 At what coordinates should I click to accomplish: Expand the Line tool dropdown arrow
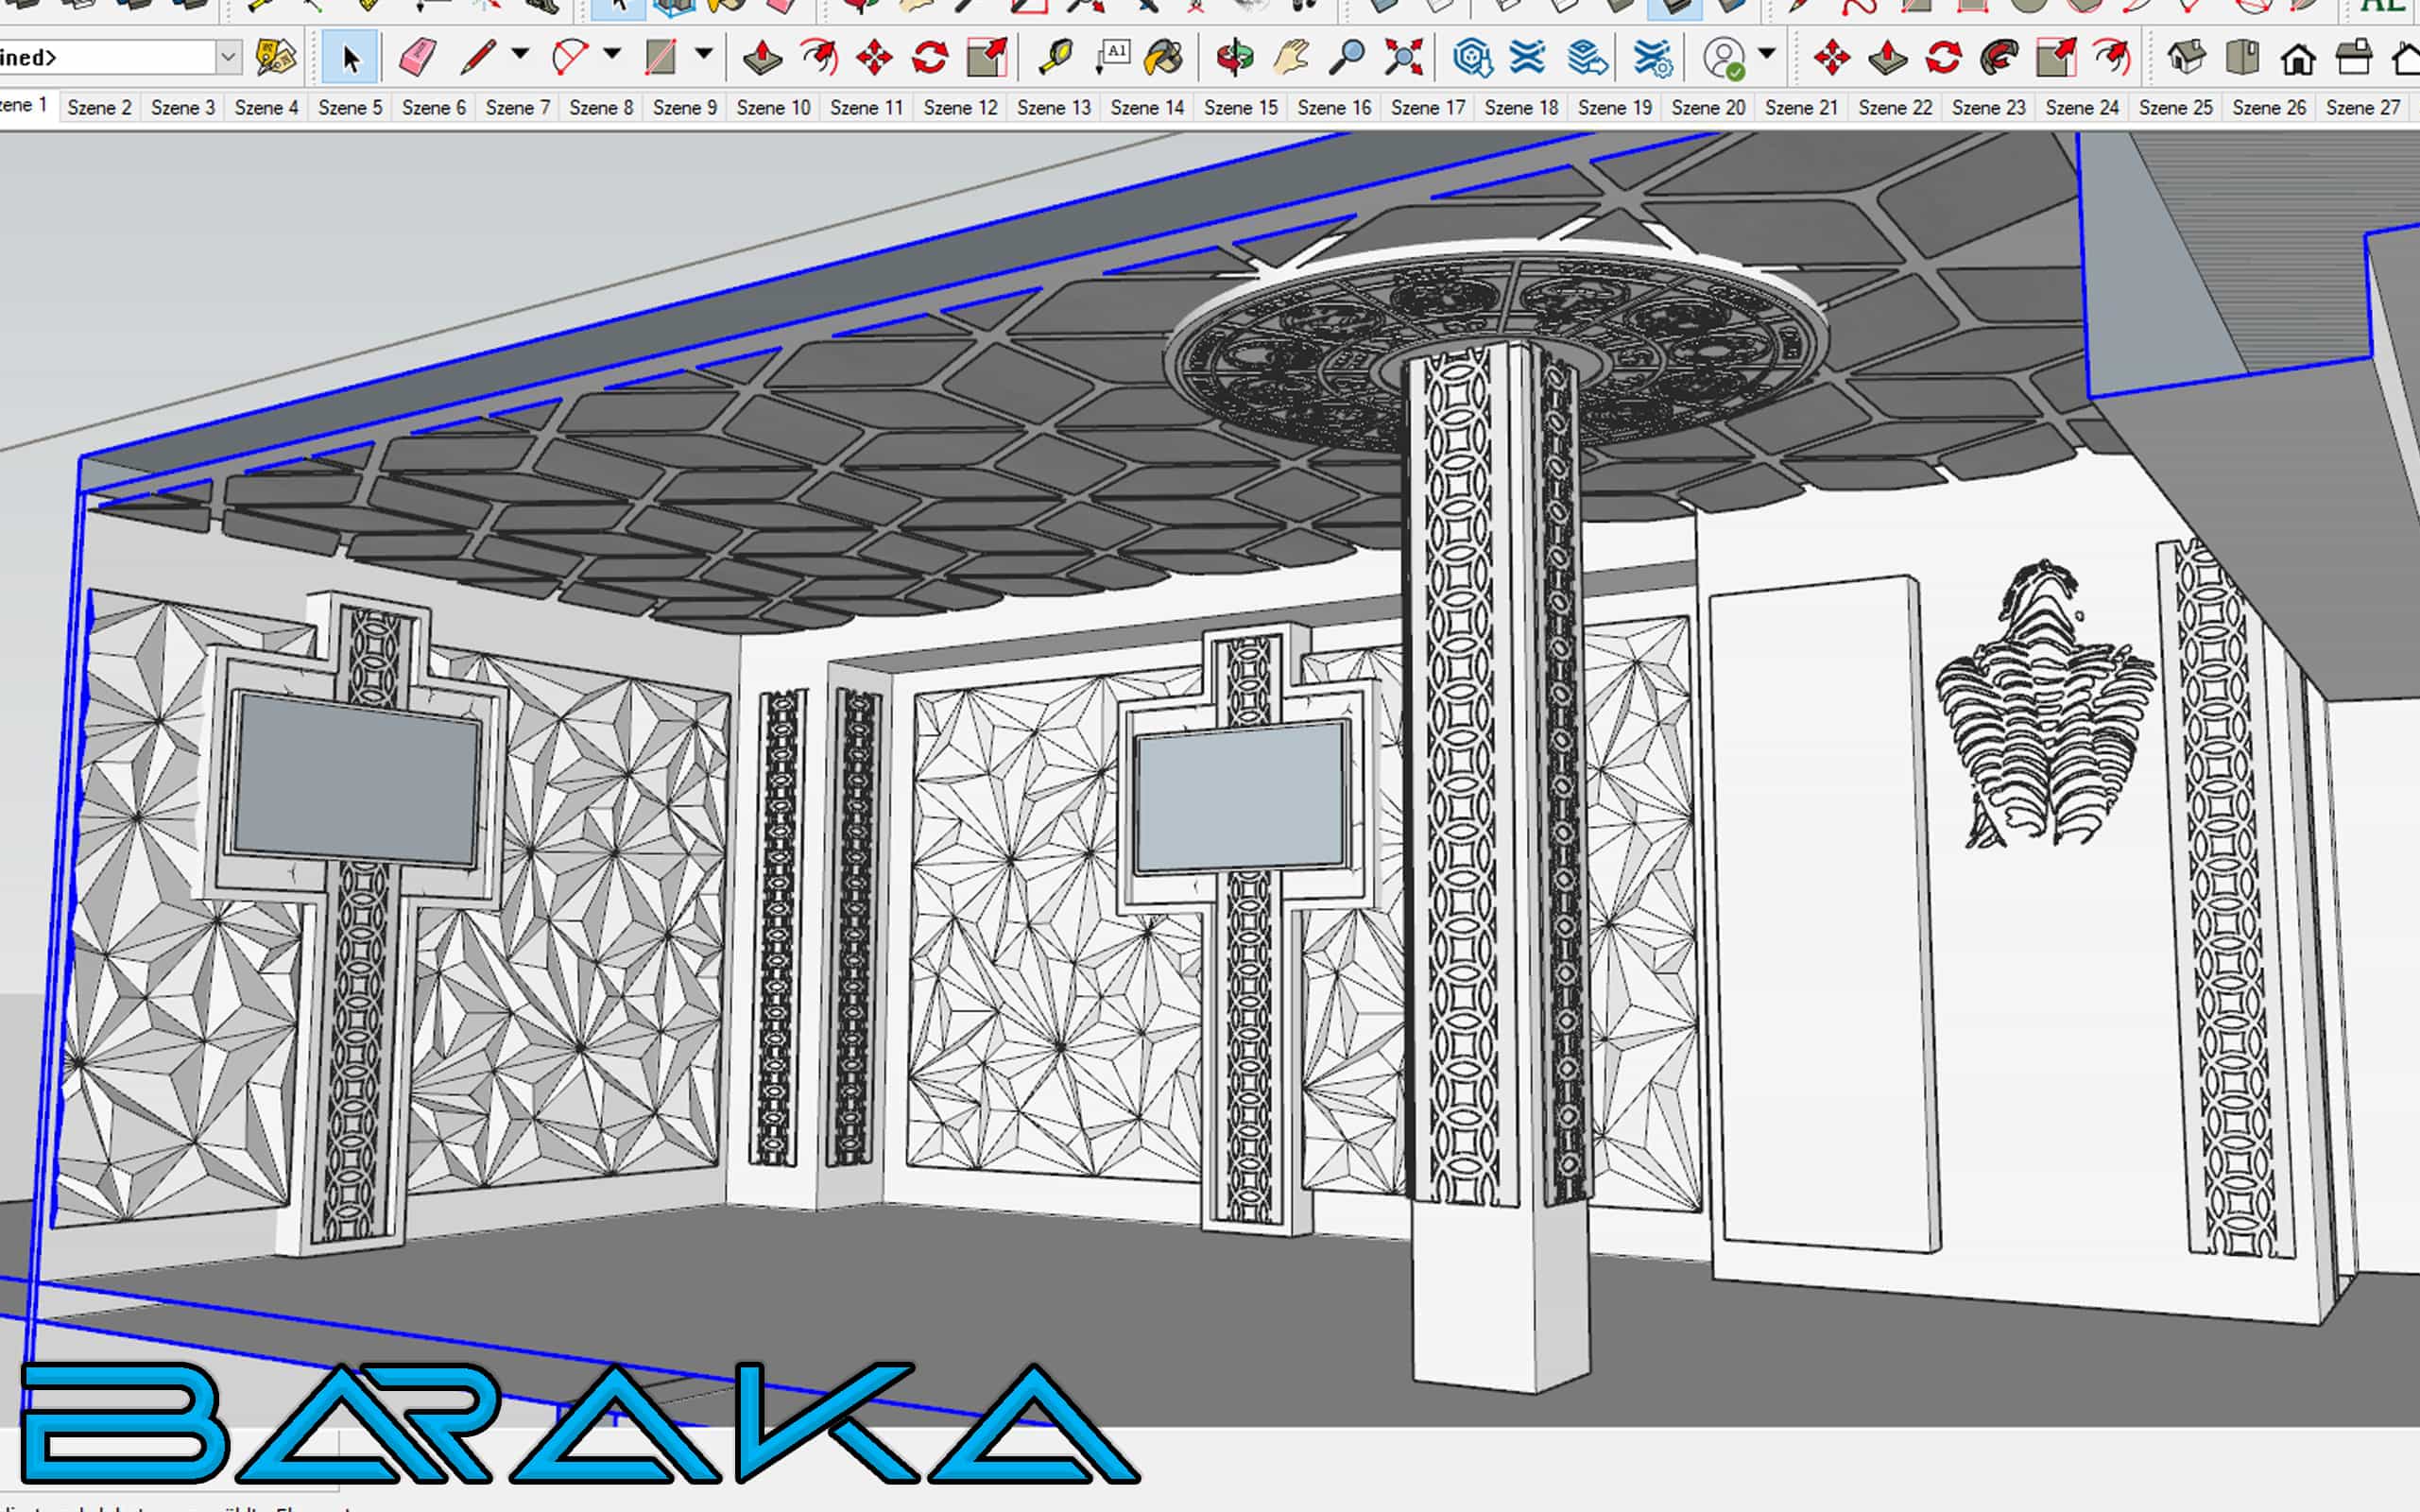520,53
